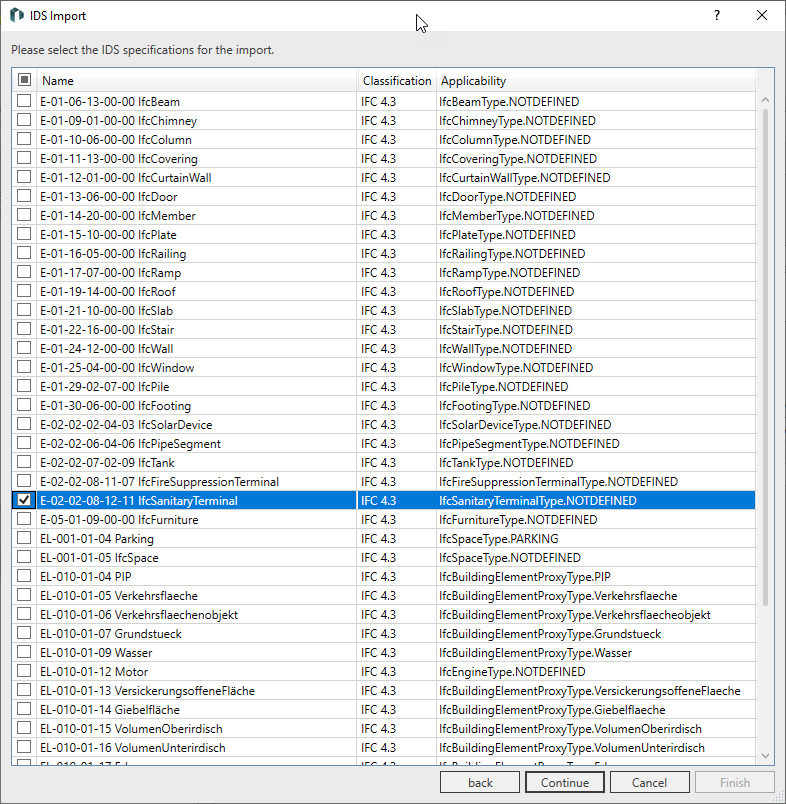This screenshot has width=786, height=804.
Task: Sort by the Name column header
Action: click(197, 80)
